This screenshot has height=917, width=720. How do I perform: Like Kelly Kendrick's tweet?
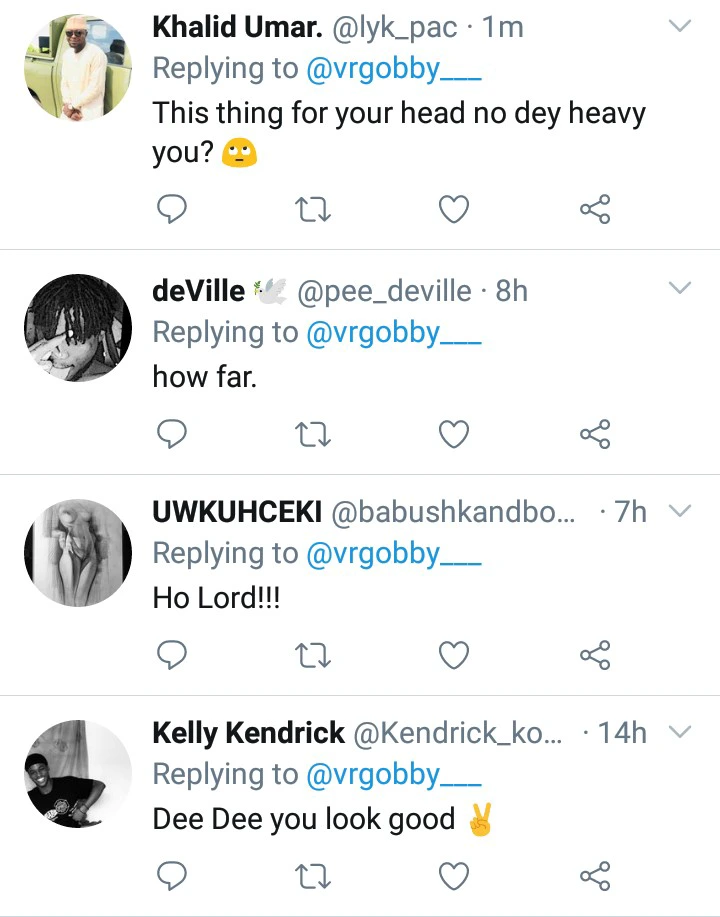click(455, 877)
